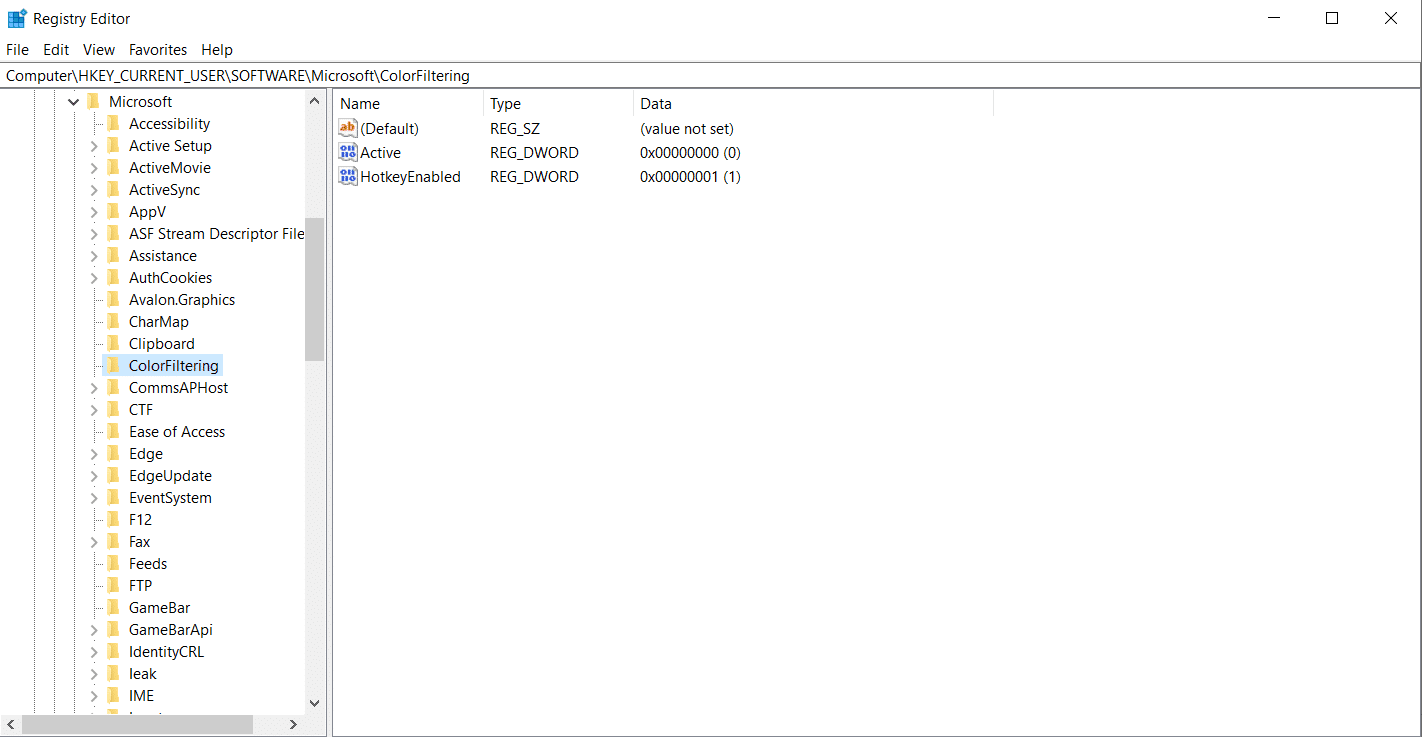Click the registry path address bar
This screenshot has width=1422, height=737.
(x=711, y=75)
